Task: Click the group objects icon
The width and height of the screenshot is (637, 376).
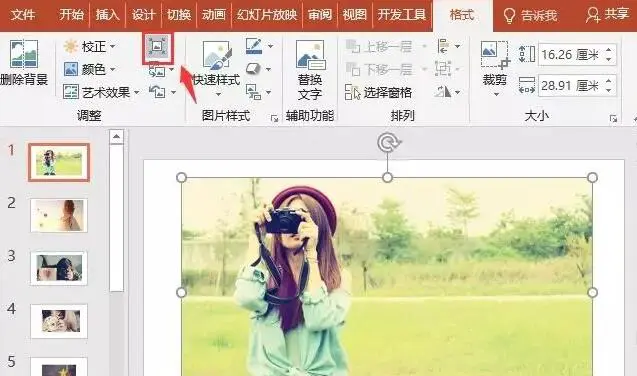Action: 443,69
